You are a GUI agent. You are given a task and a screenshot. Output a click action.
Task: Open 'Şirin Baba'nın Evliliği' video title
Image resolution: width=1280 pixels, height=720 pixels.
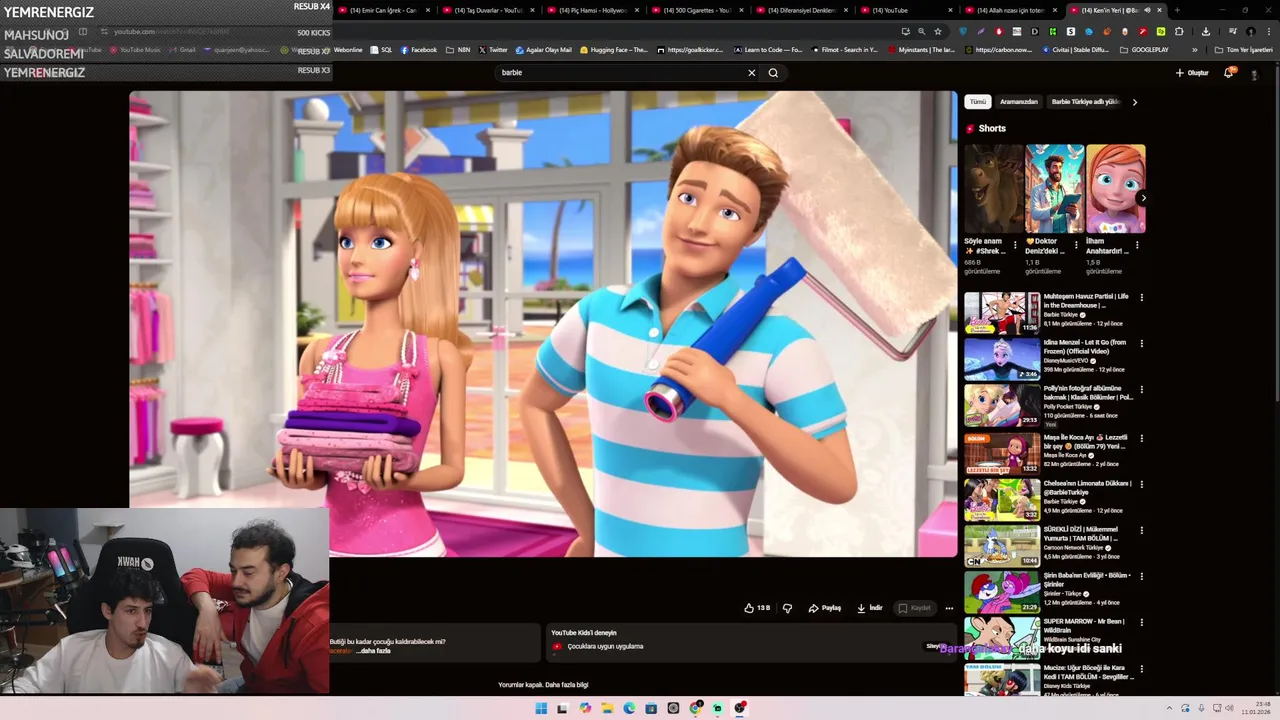point(1088,579)
